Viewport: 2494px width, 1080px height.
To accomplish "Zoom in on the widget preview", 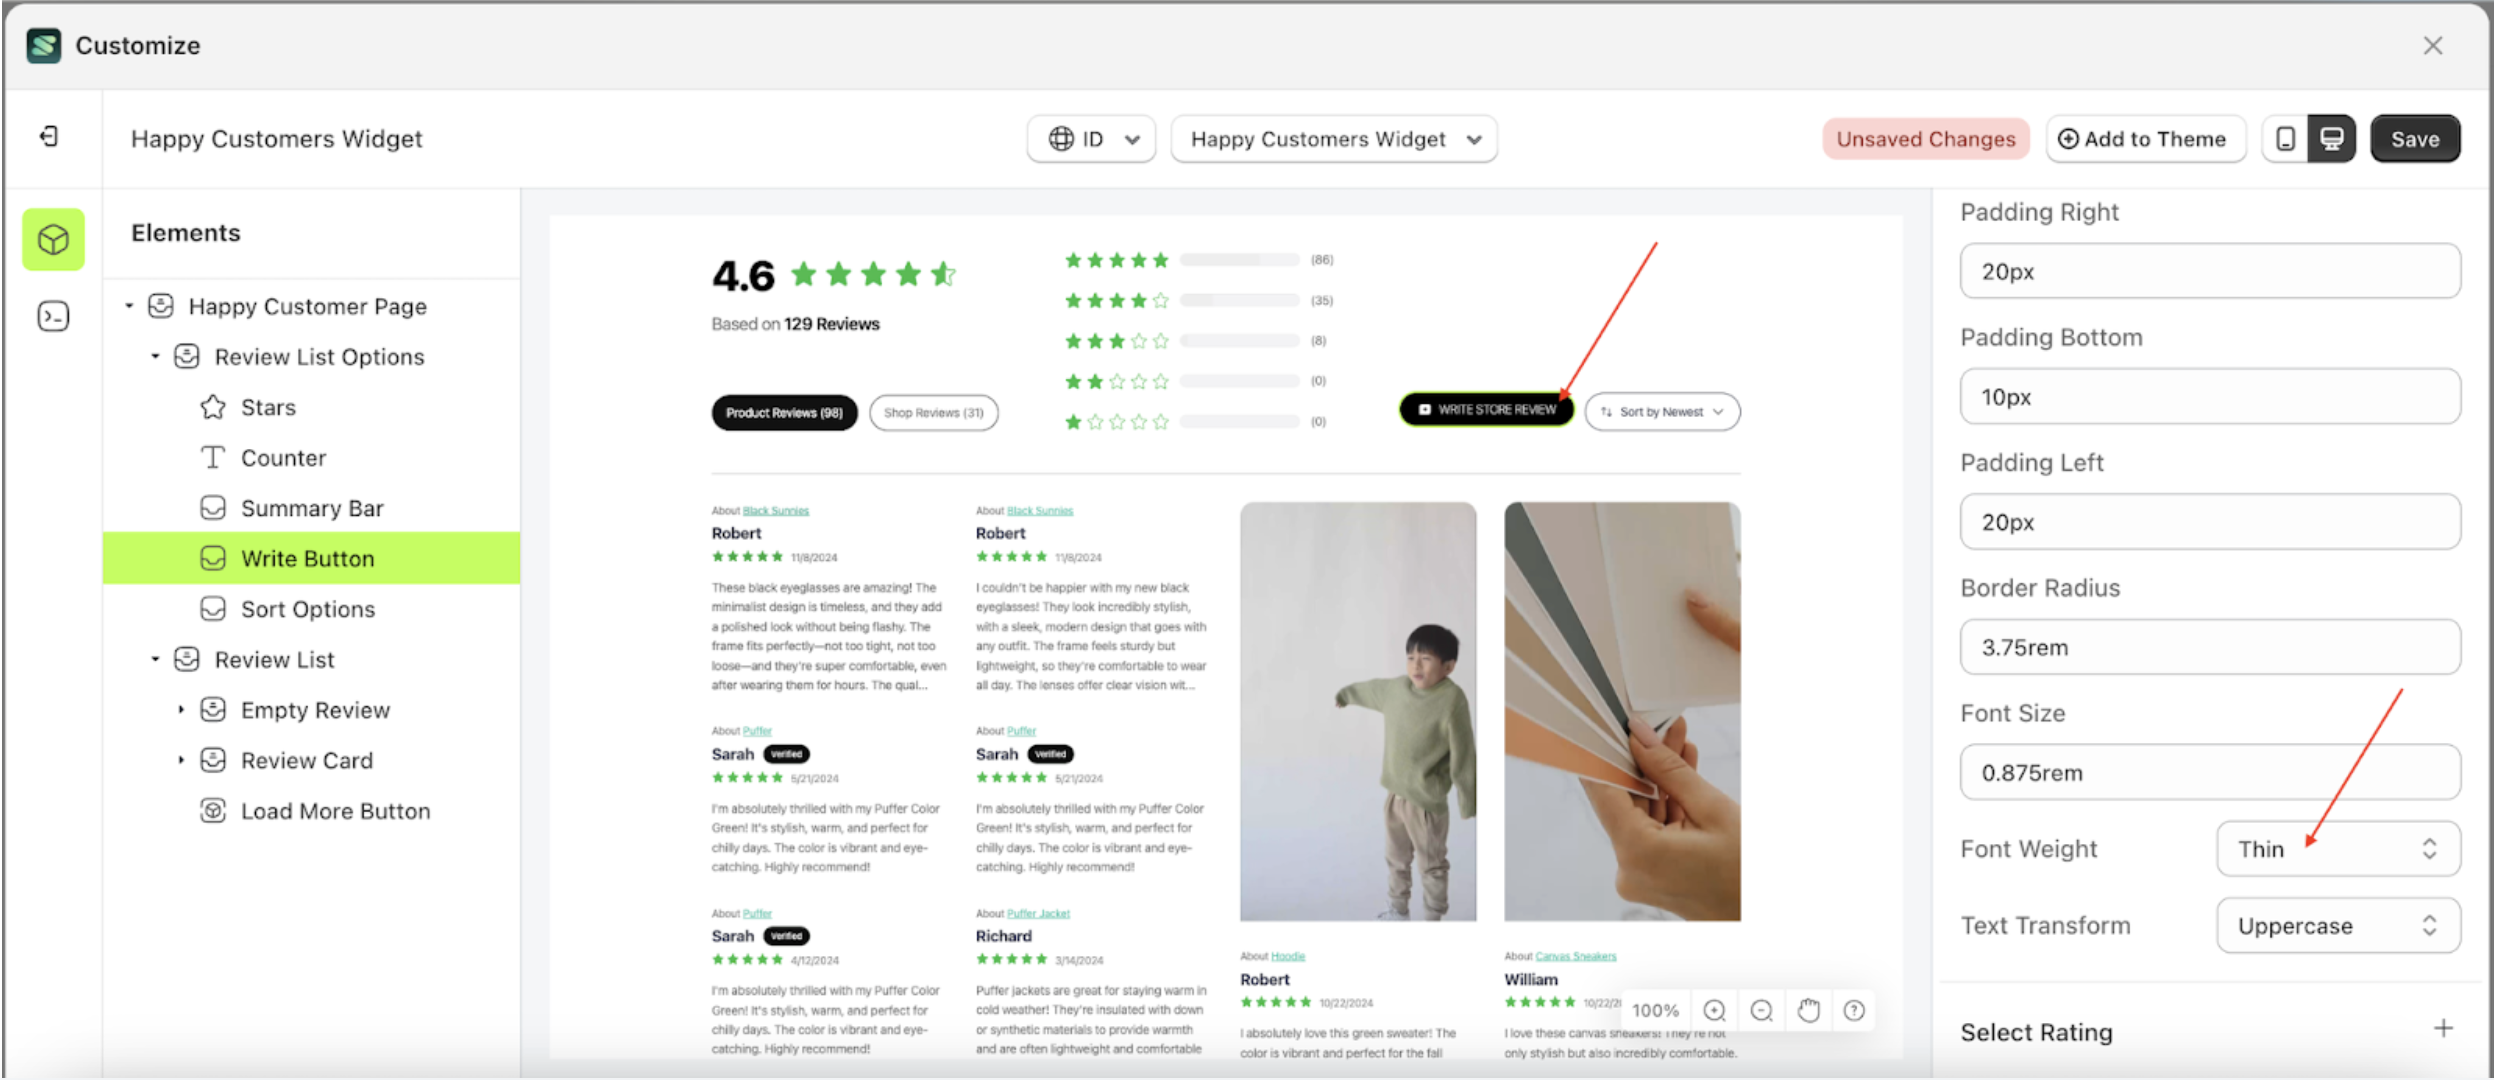I will coord(1716,1010).
